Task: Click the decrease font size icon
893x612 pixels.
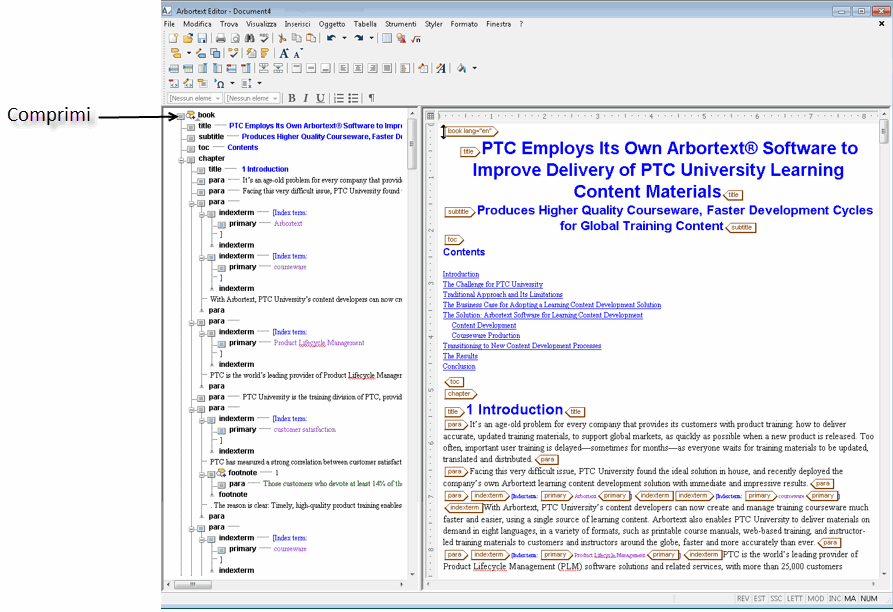Action: tap(297, 54)
